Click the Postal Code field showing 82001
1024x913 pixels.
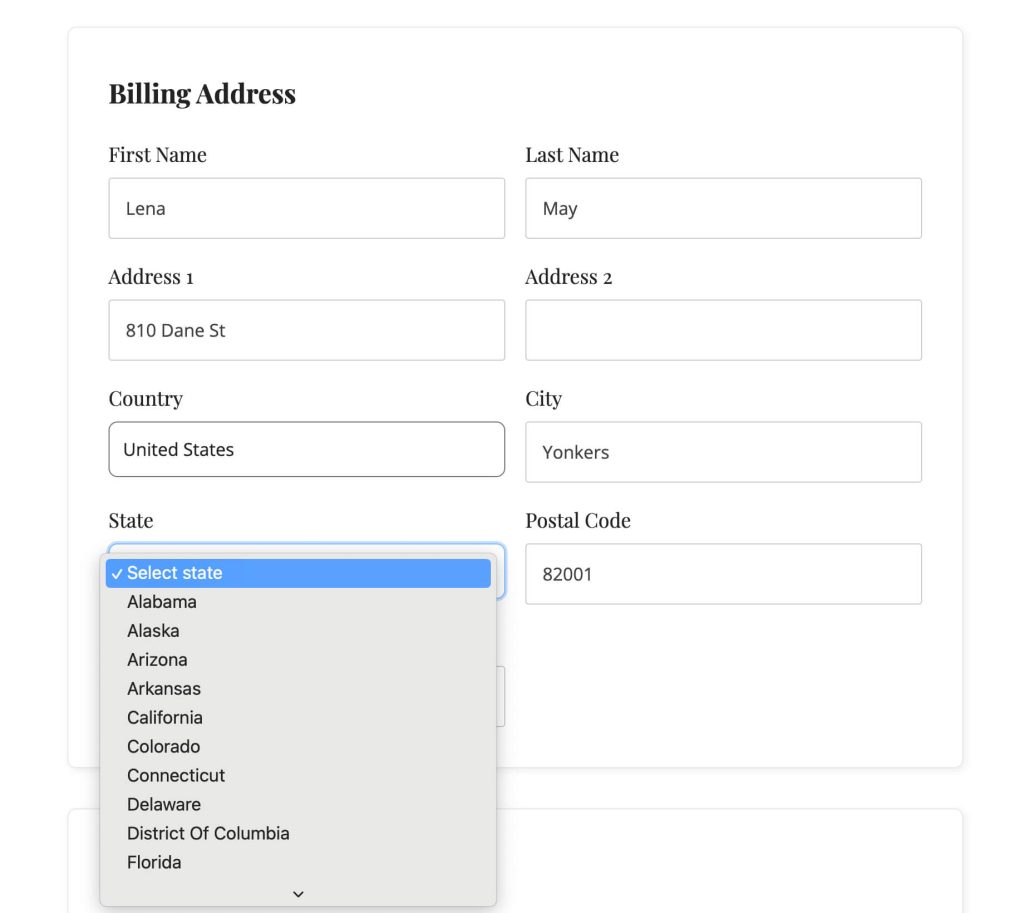[723, 573]
